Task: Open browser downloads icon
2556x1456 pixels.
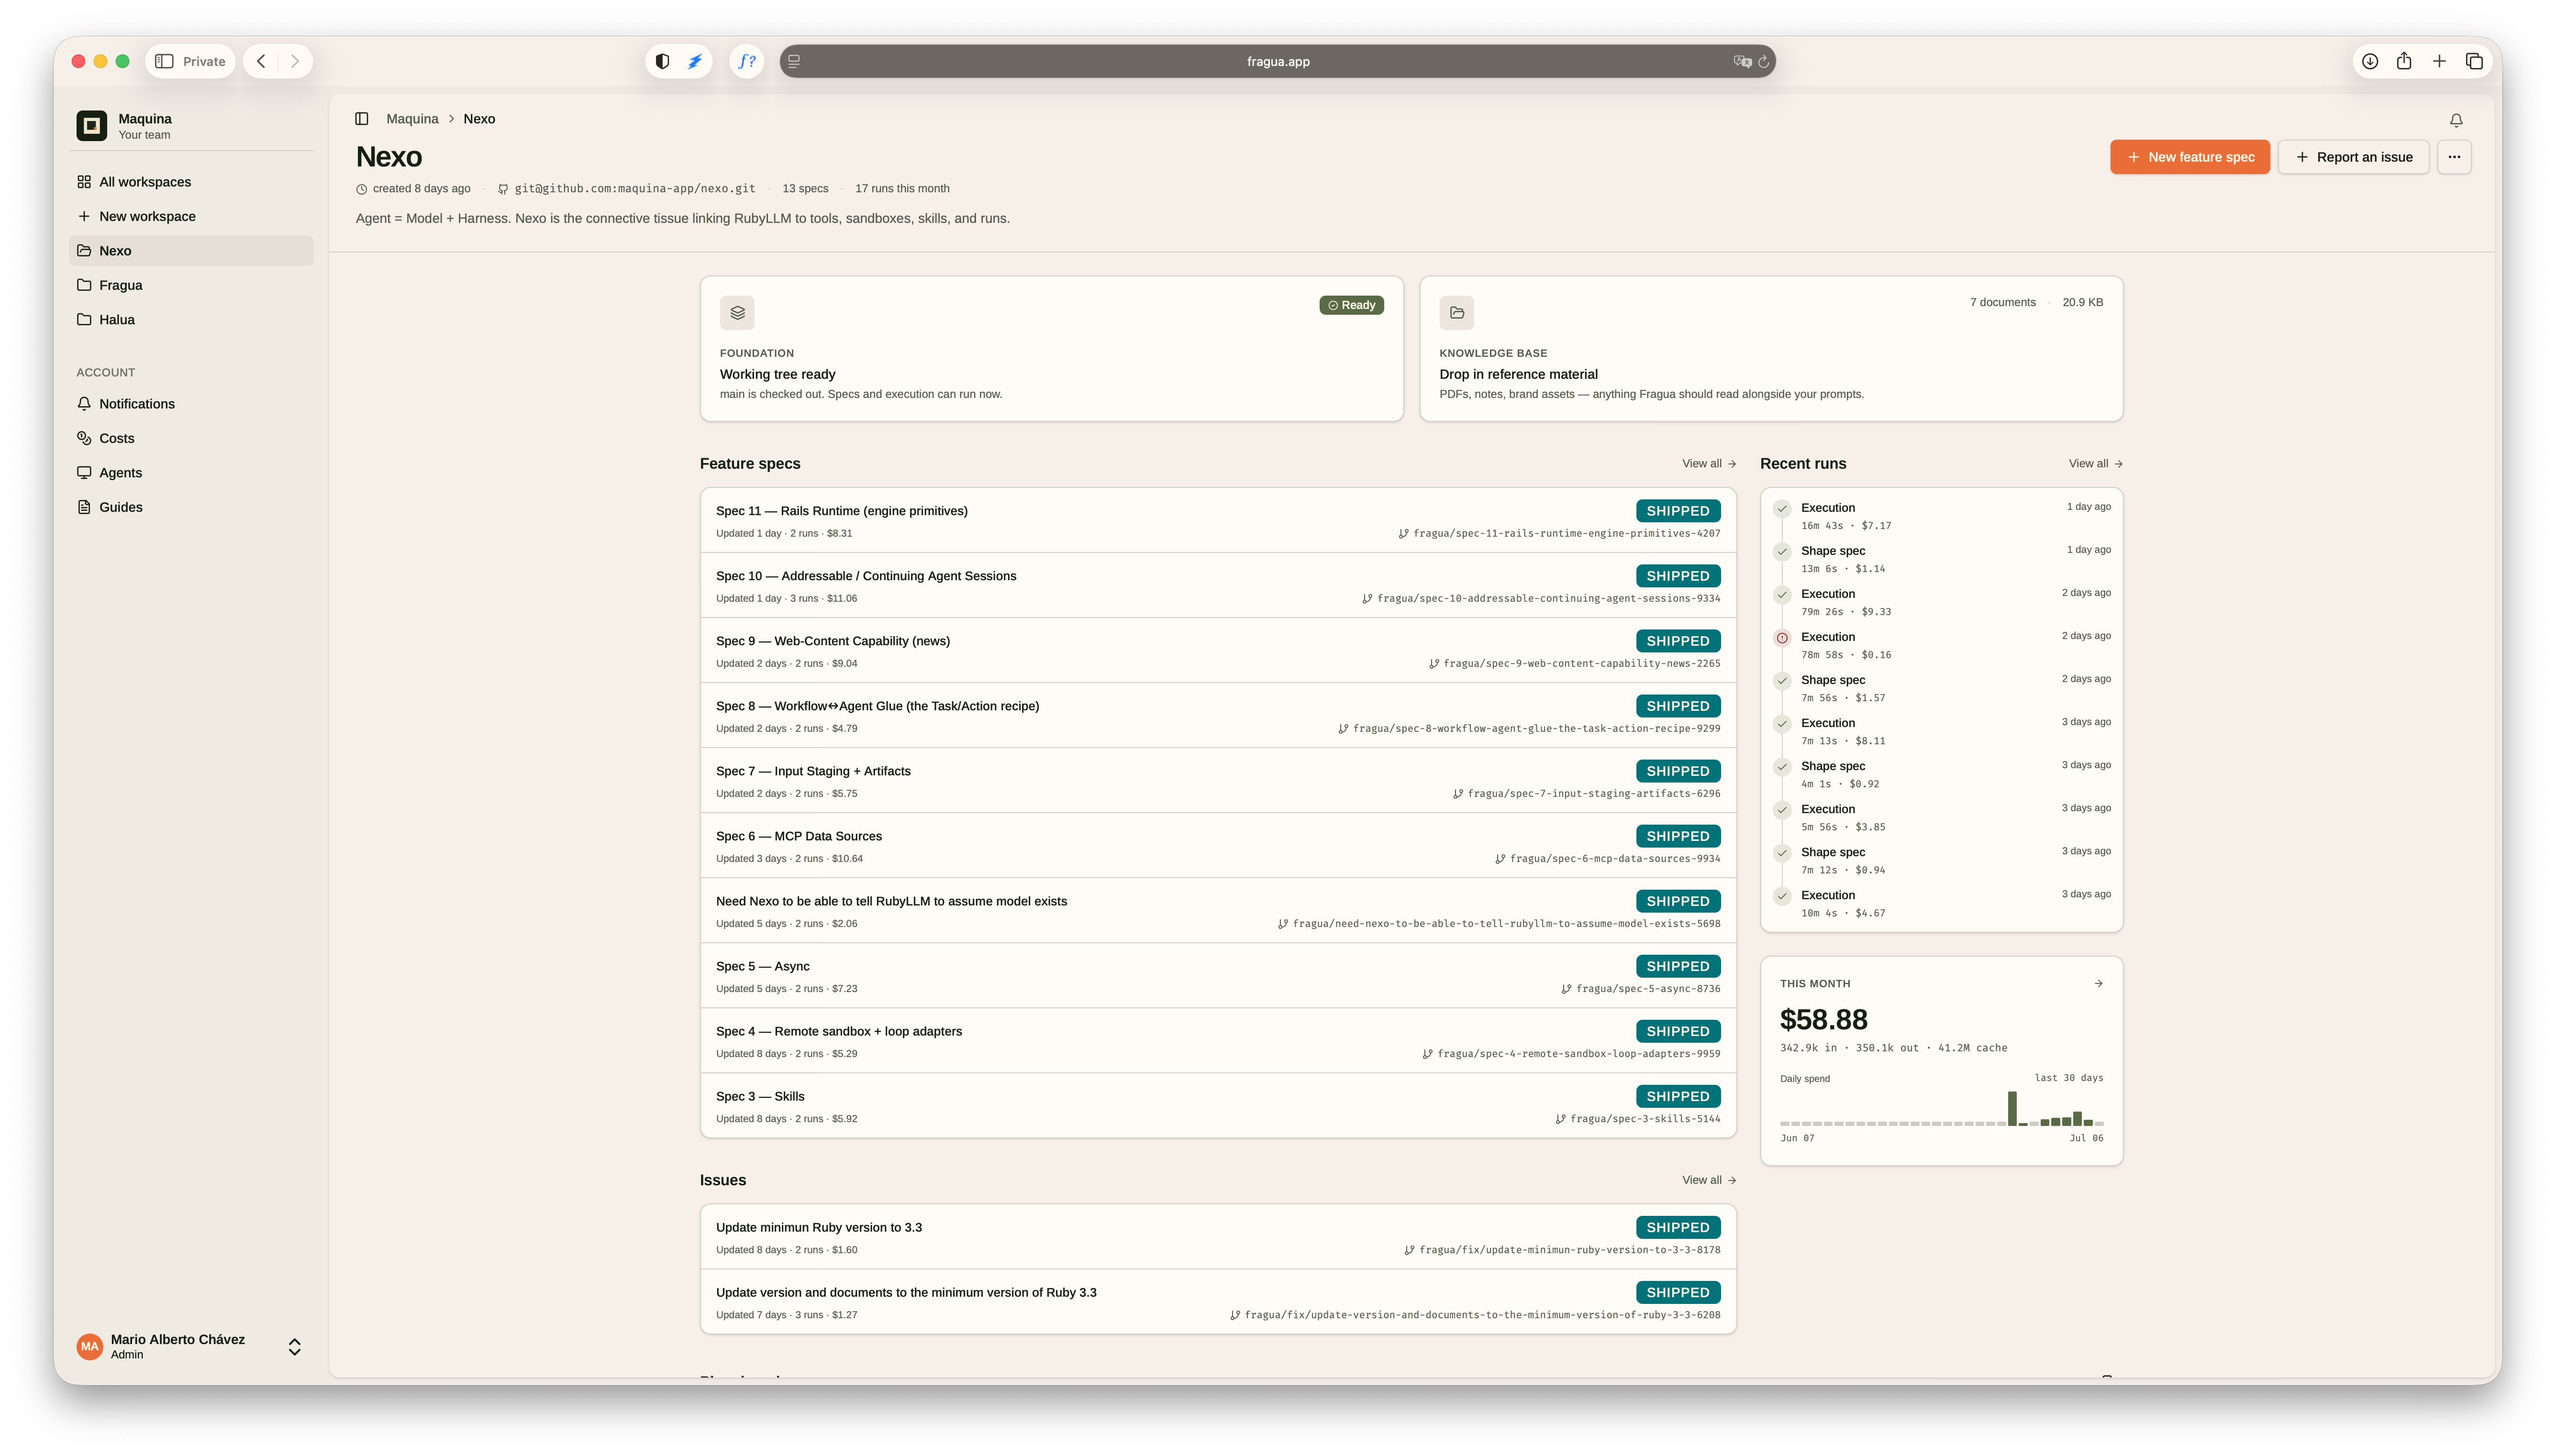Action: (x=2369, y=61)
